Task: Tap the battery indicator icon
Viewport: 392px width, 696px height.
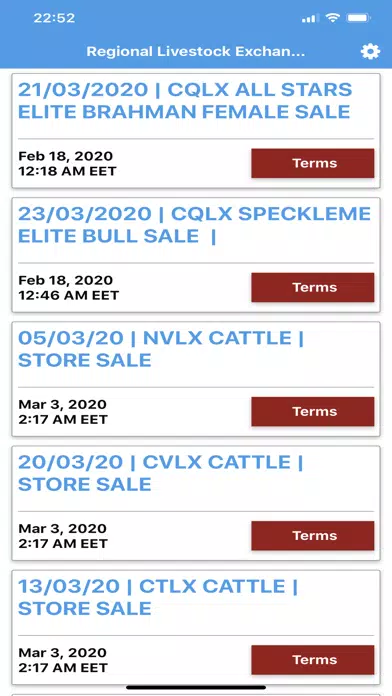Action: click(x=359, y=18)
